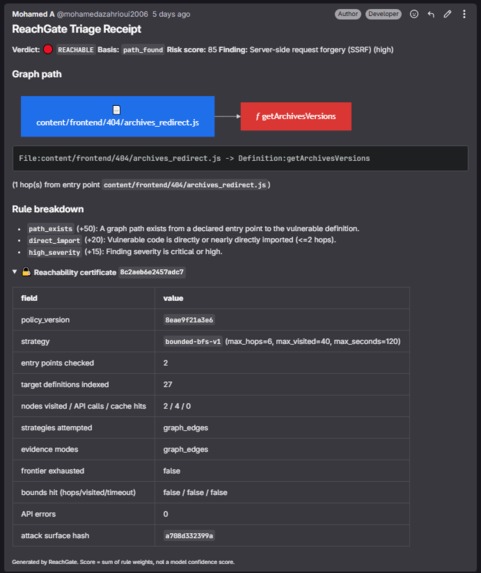Click the red REACHABLE status dot
481x573 pixels.
[48, 49]
